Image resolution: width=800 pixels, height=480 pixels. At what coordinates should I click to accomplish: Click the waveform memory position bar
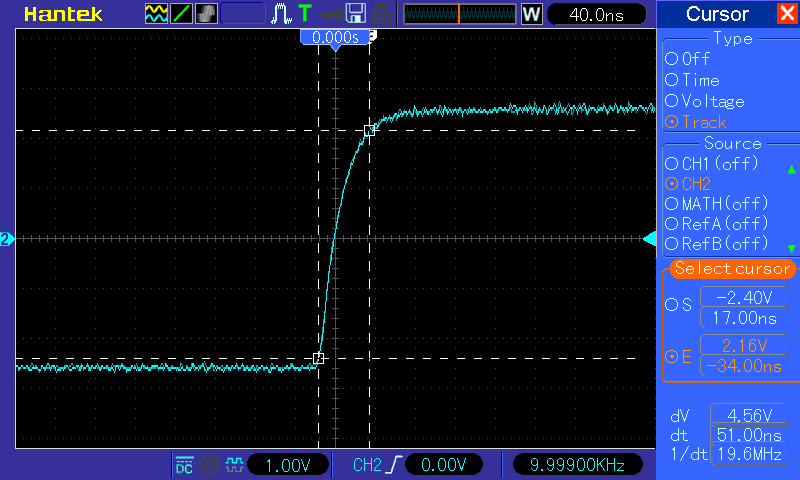coord(460,14)
